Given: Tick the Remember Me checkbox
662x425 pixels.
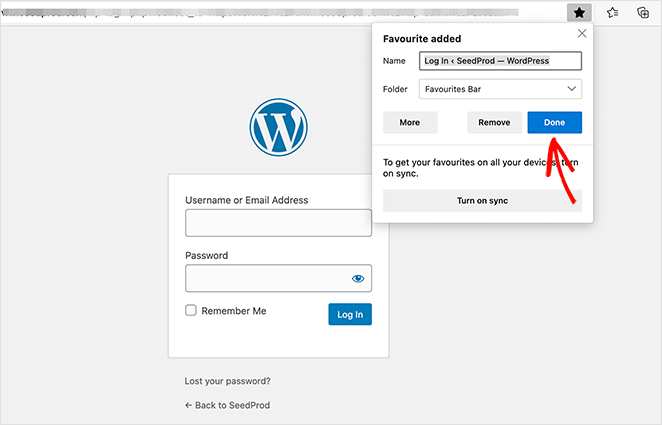Looking at the screenshot, I should tap(191, 311).
